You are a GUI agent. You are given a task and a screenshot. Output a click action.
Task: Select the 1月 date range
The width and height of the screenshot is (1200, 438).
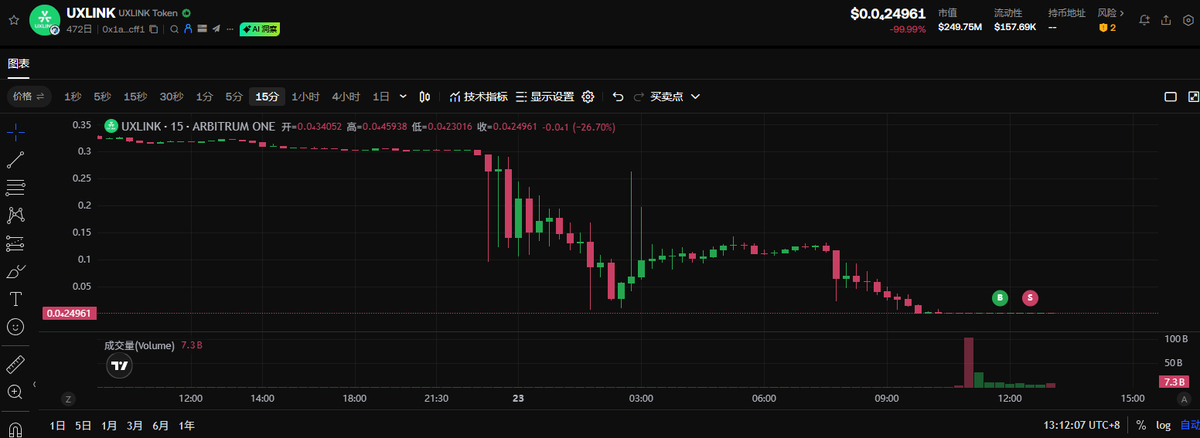click(109, 425)
